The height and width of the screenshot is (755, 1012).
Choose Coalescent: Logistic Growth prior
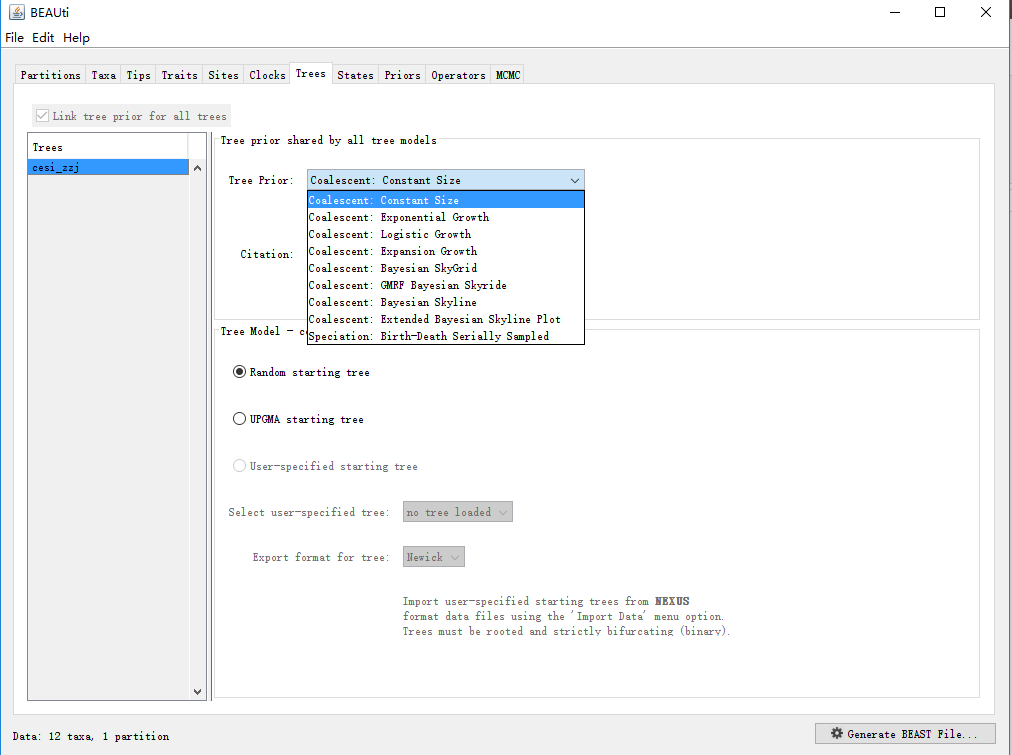point(445,234)
